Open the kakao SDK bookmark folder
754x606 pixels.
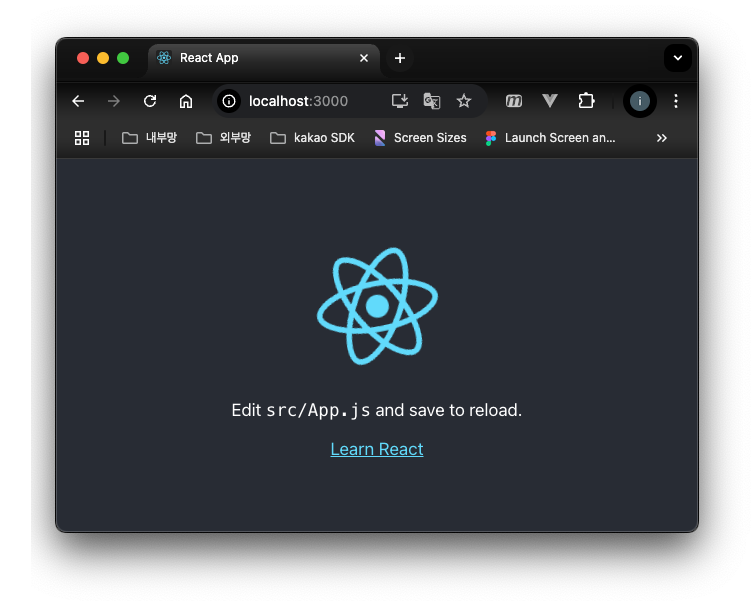312,138
